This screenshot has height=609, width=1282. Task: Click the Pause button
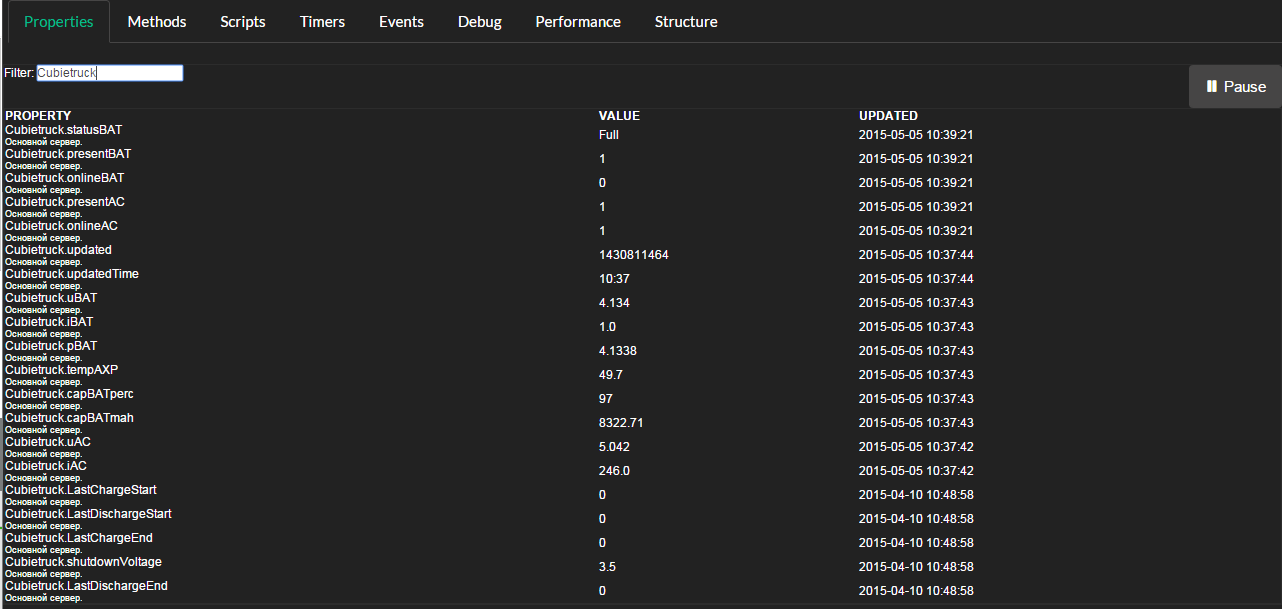coord(1235,87)
